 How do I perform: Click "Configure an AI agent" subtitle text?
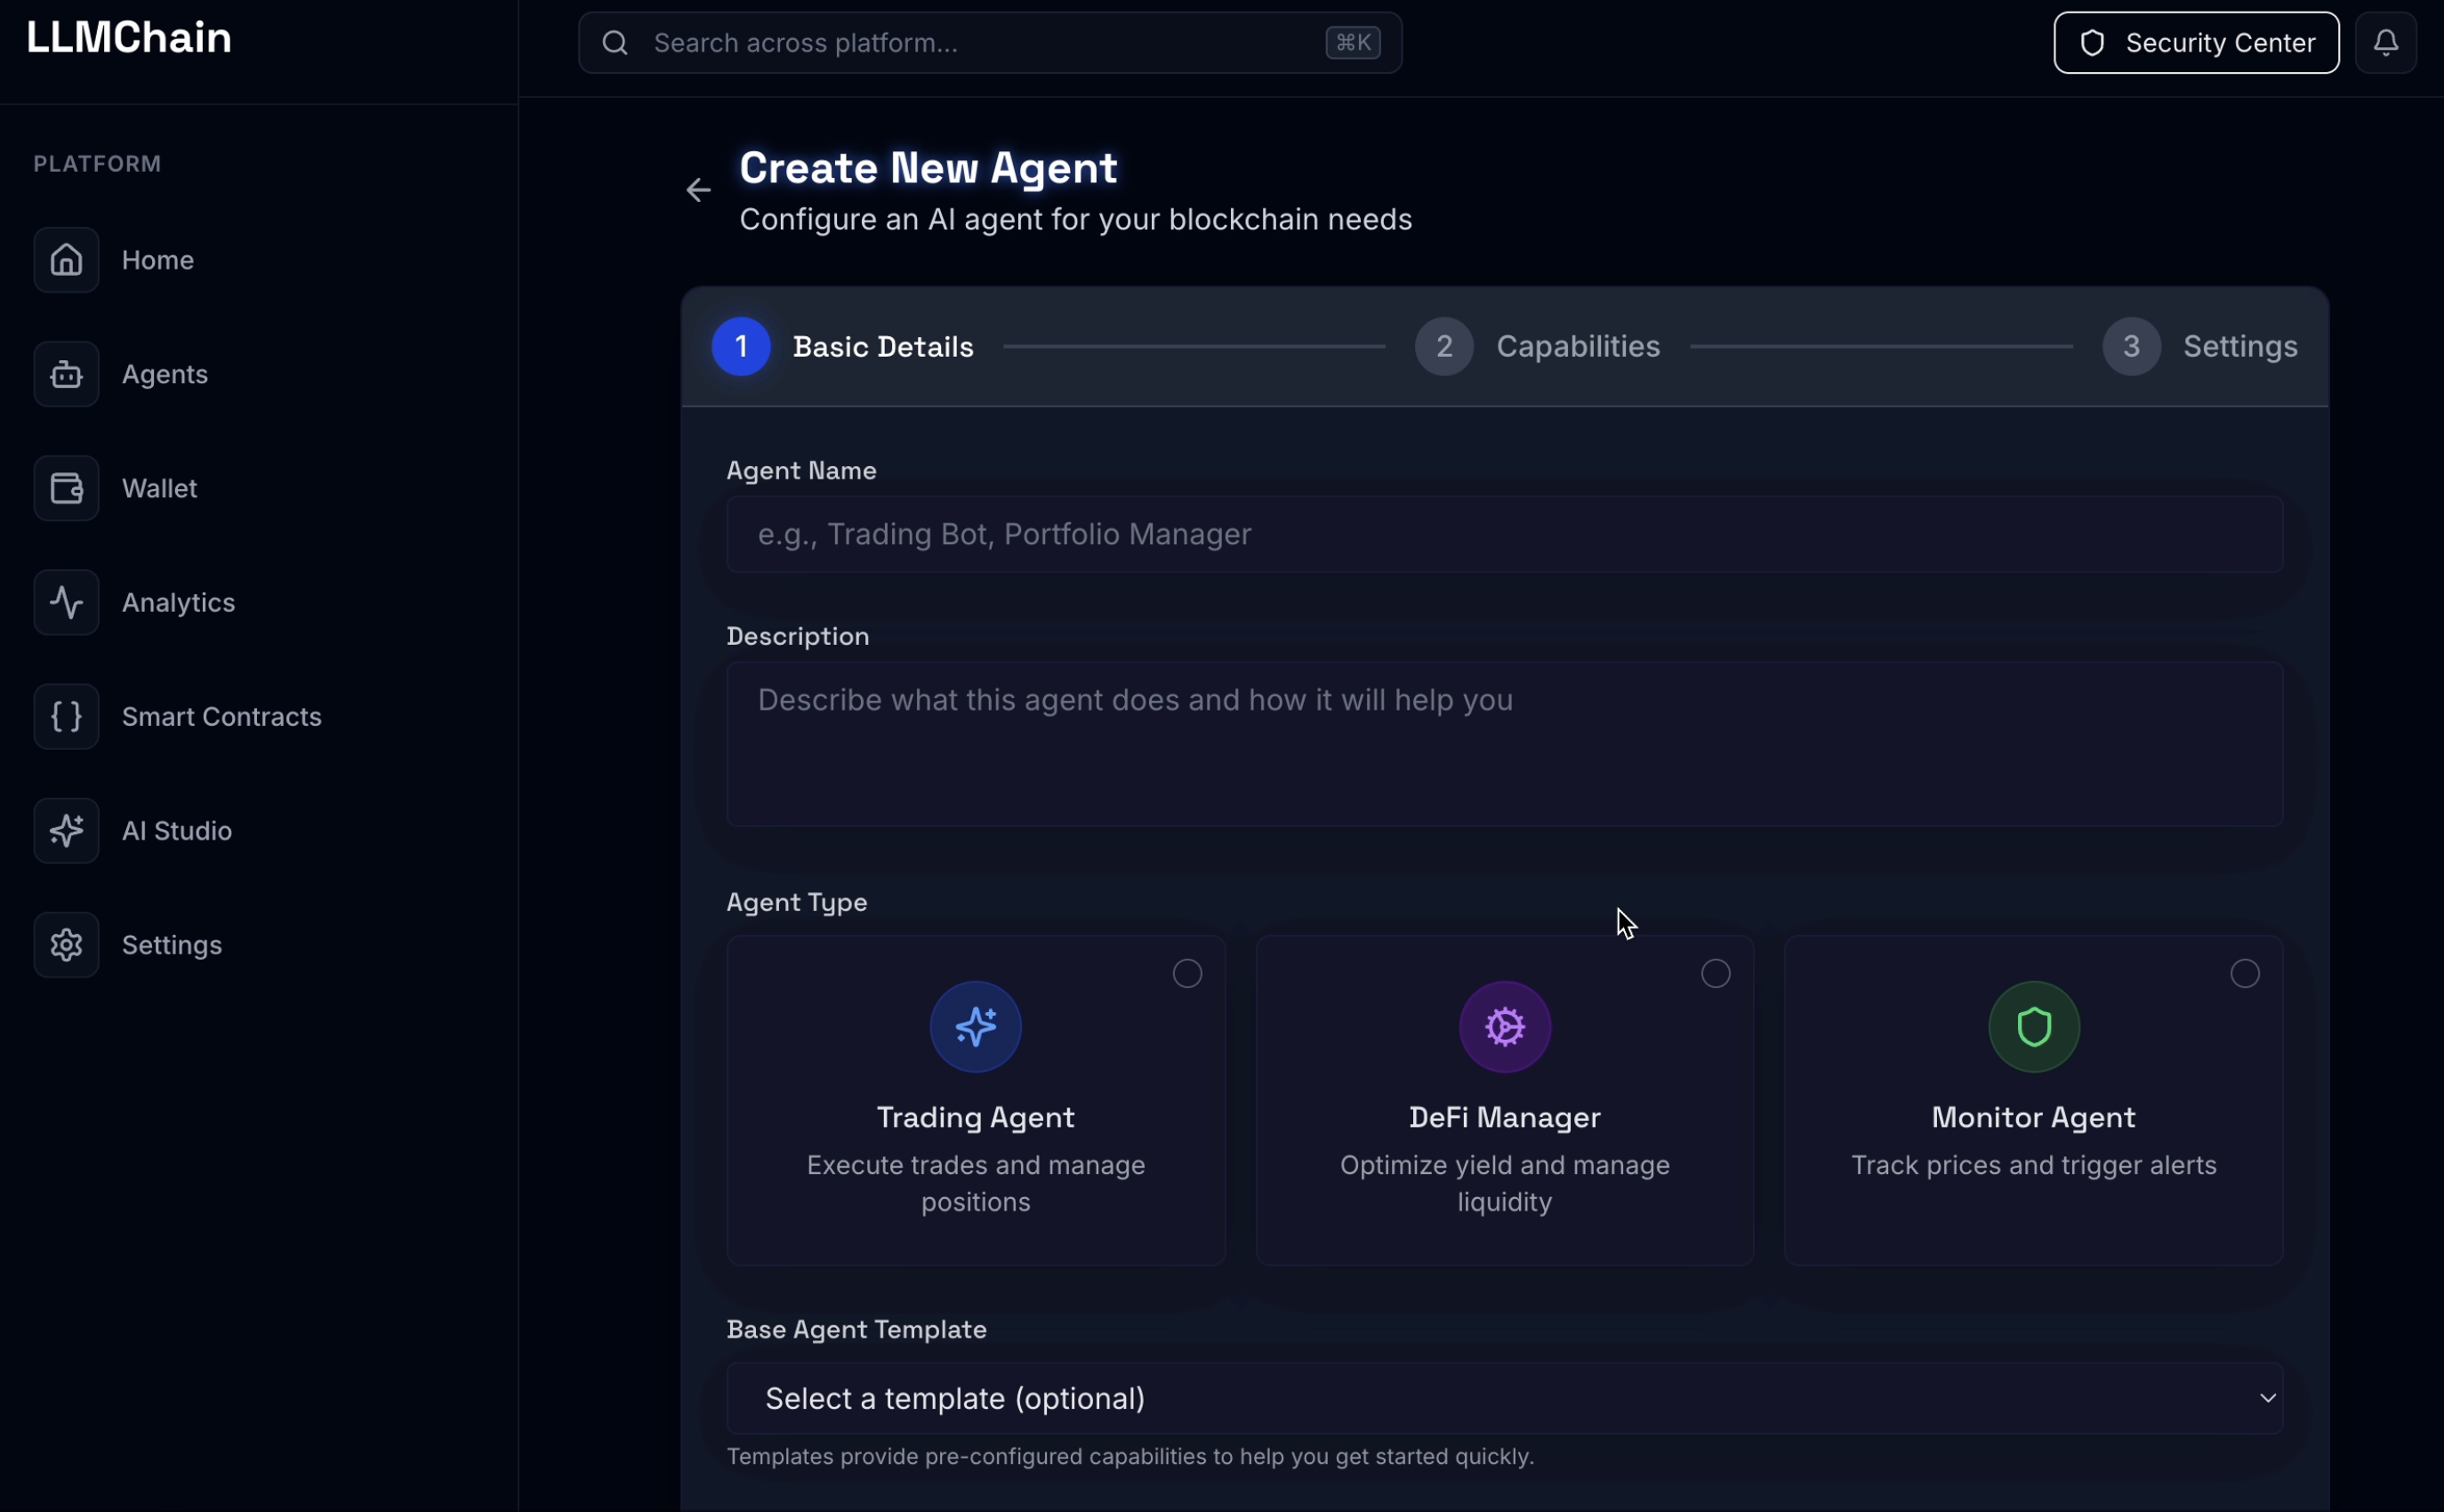click(1075, 219)
